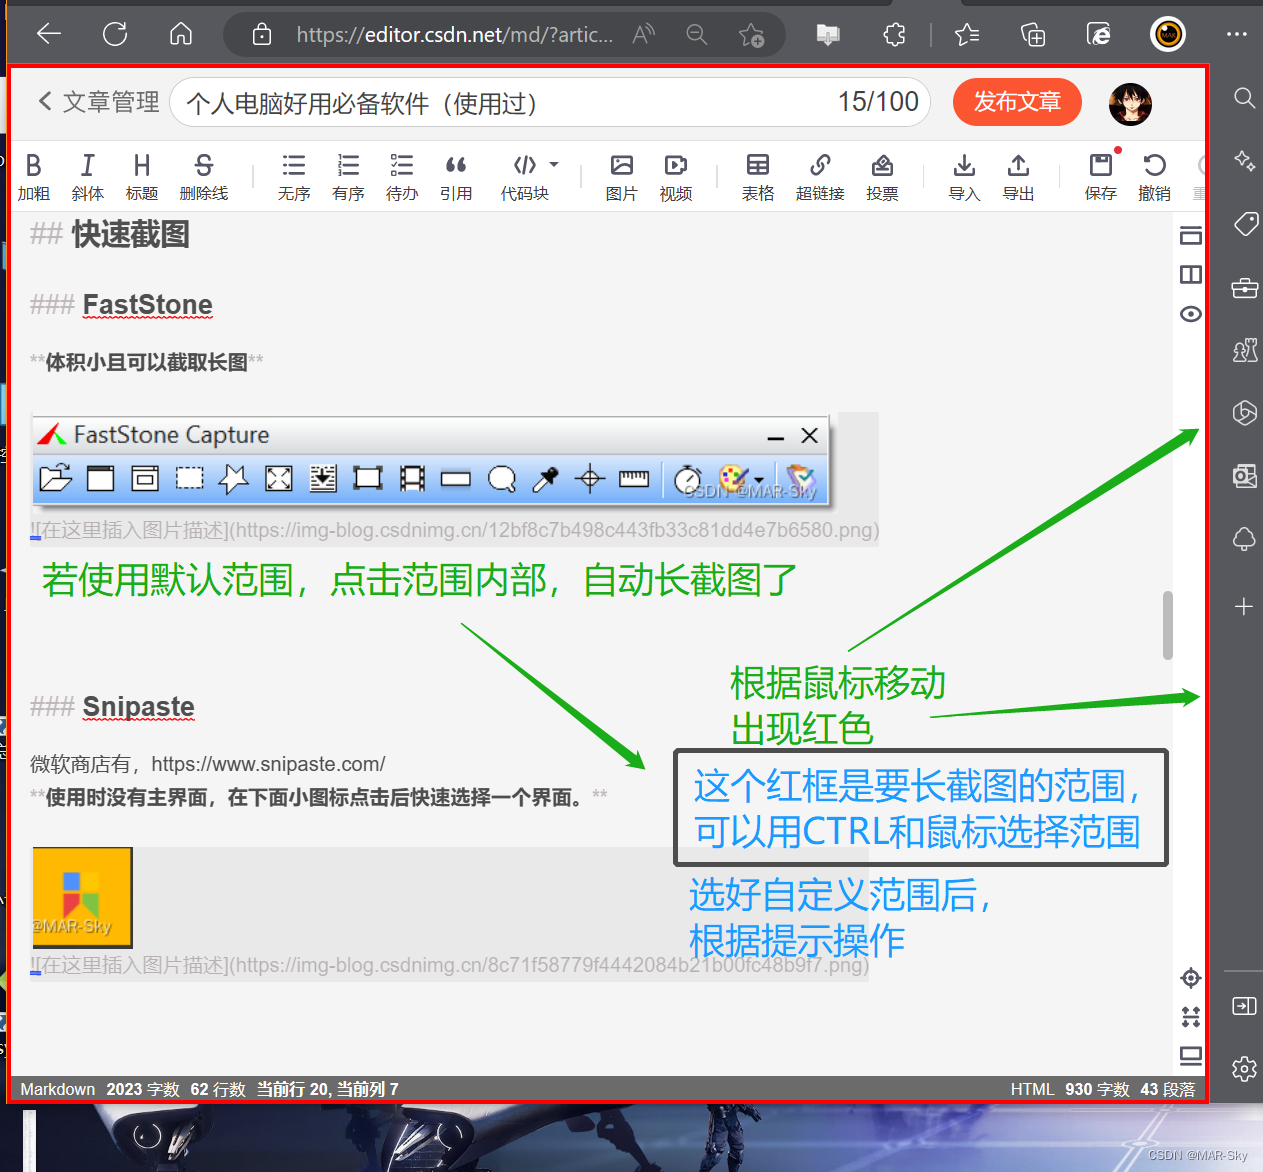Image resolution: width=1263 pixels, height=1172 pixels.
Task: Toggle the fullscreen icon in editor side rail
Action: tap(1190, 1017)
